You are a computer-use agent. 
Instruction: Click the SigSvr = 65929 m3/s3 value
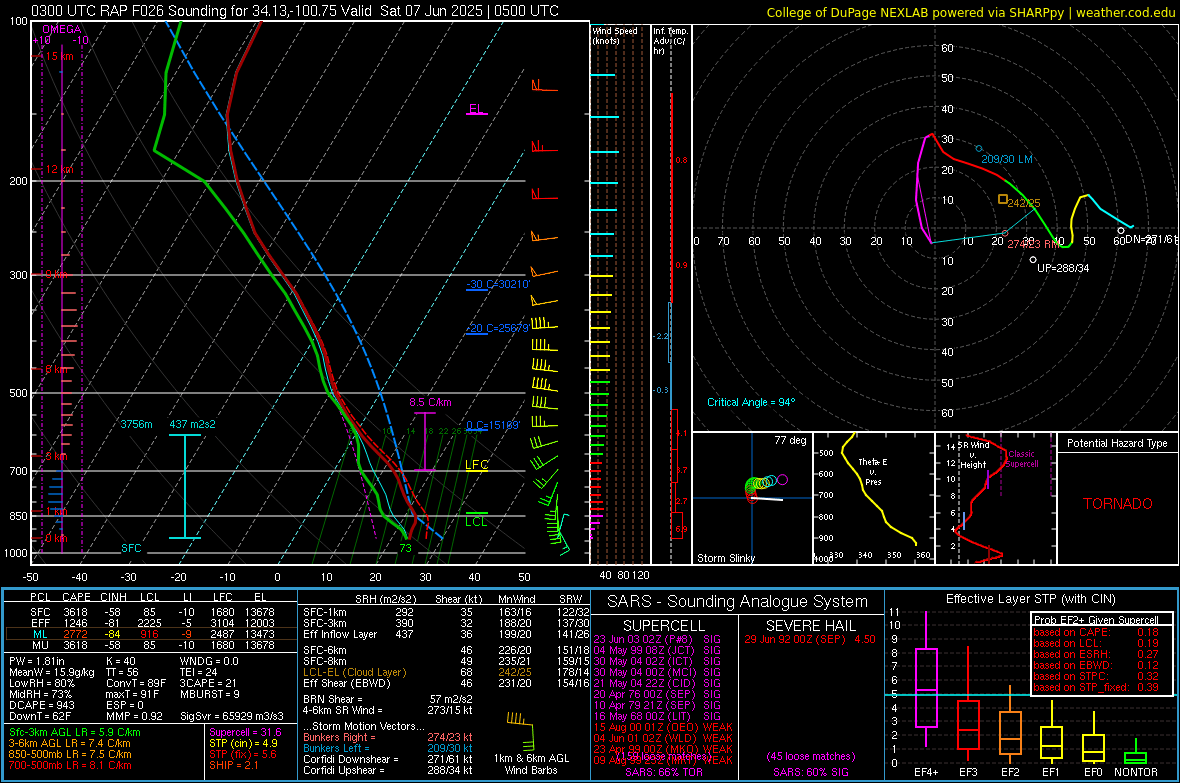coord(232,717)
